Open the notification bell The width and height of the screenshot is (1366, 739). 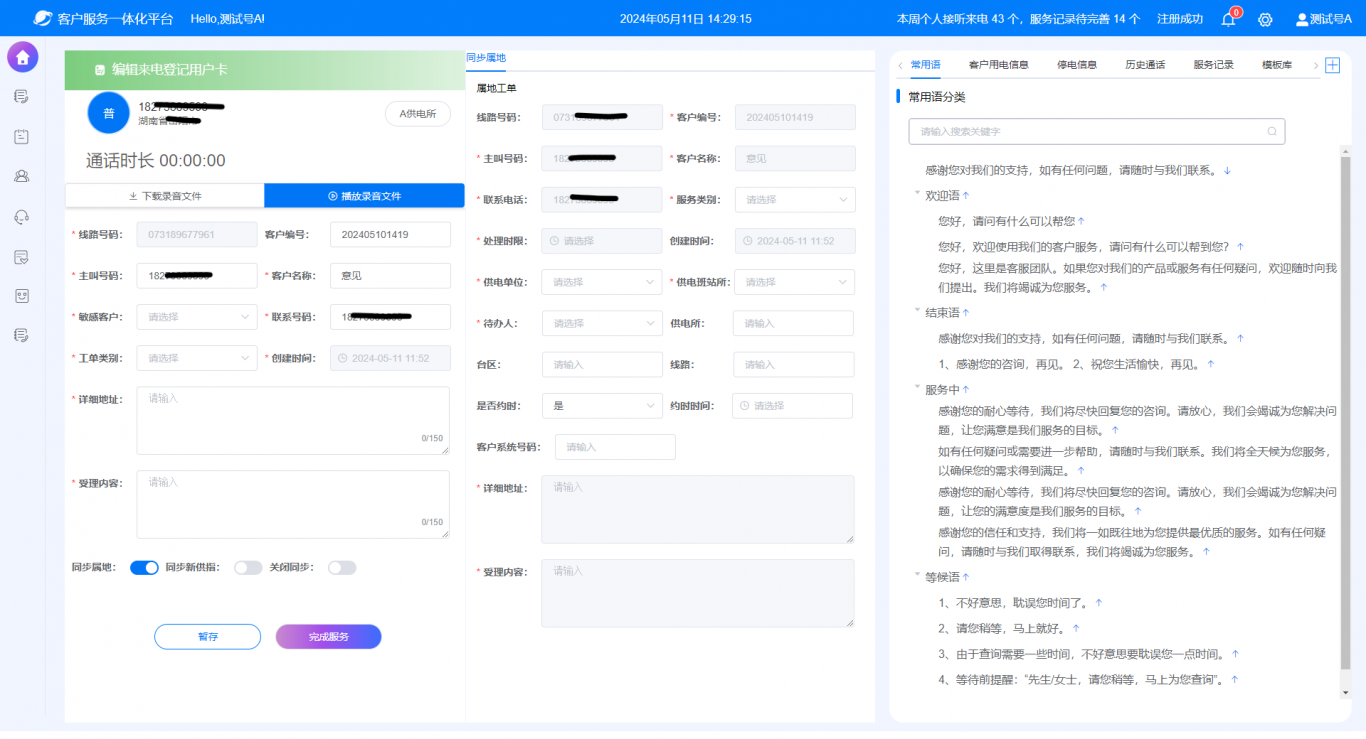coord(1228,19)
